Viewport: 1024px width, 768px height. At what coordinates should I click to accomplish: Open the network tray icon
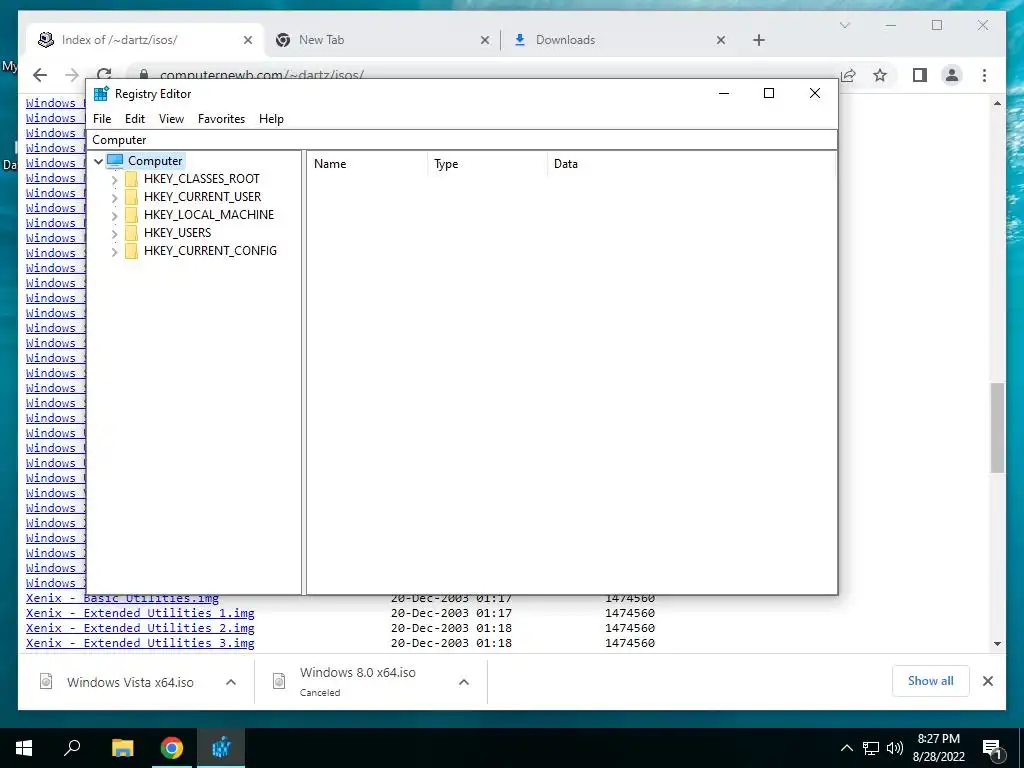871,748
